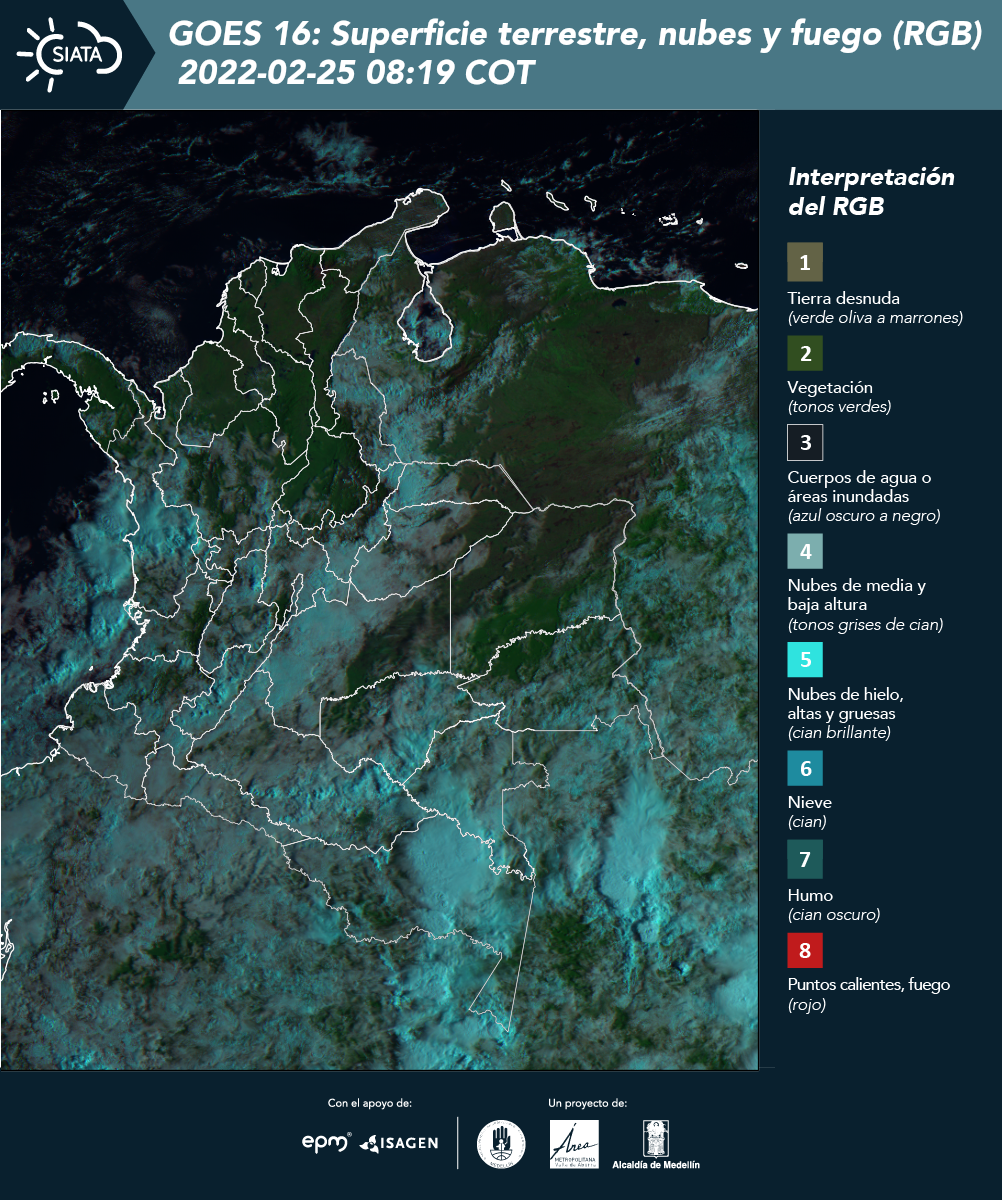1002x1200 pixels.
Task: Click the title 'GOES 16: Superficie terrestre, nubes y fuego (RGB)'
Action: click(x=576, y=35)
